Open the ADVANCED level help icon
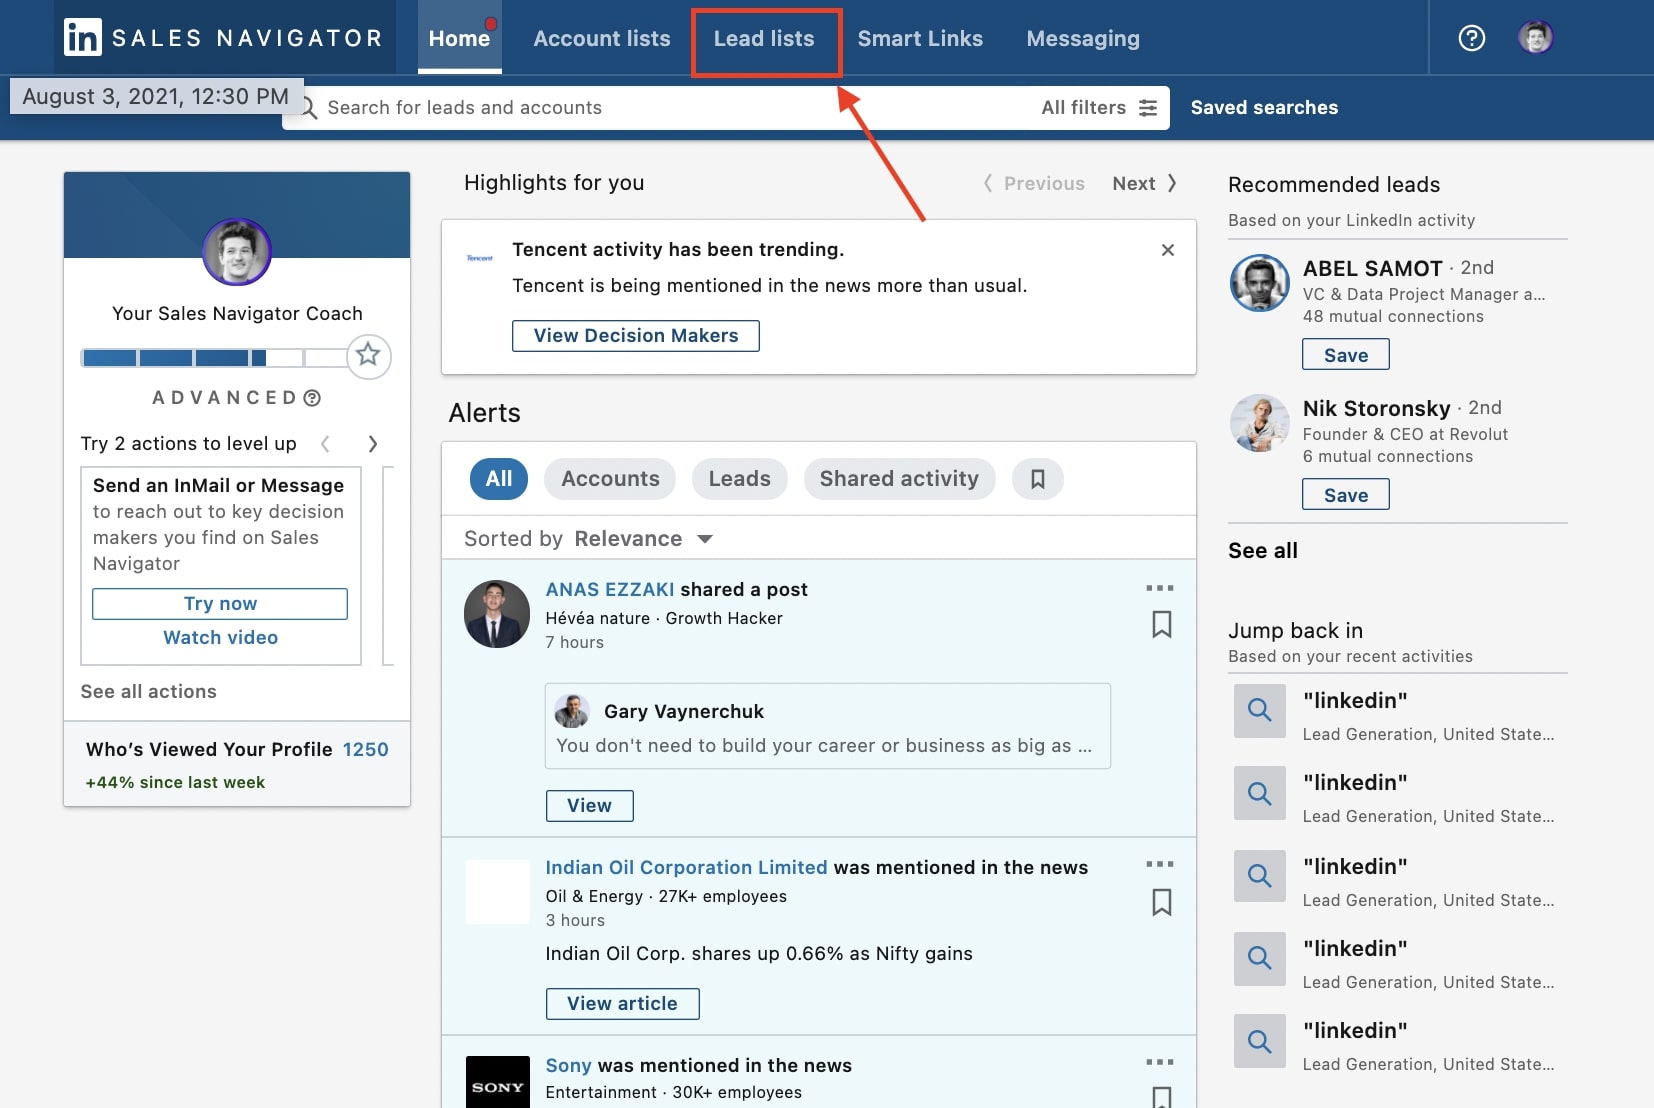 312,398
